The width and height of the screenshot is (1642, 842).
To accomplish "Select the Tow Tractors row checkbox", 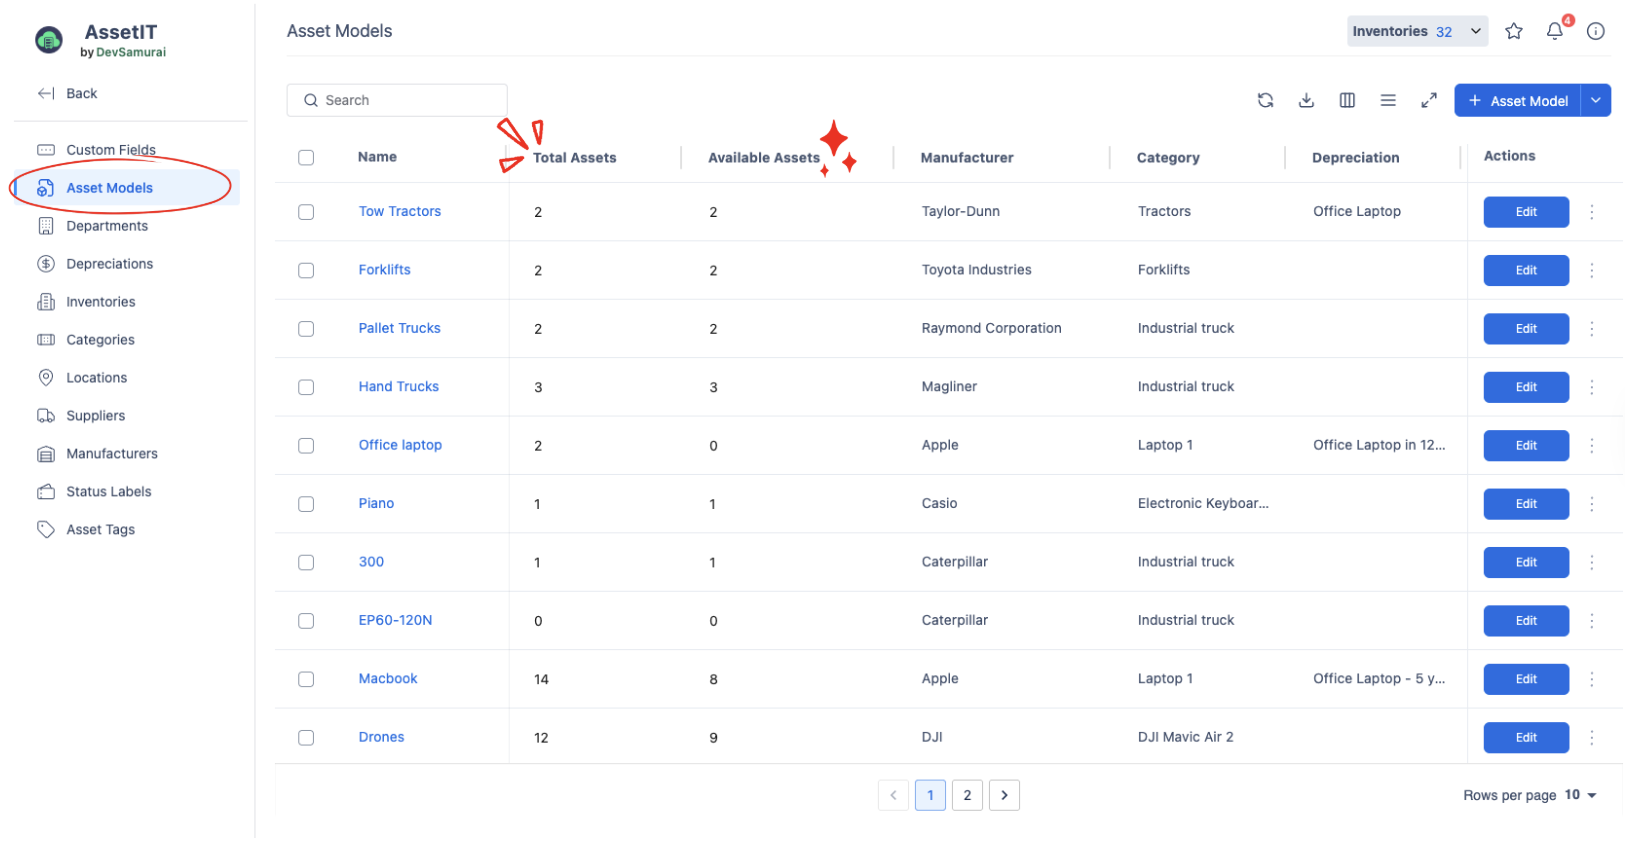I will (x=306, y=212).
